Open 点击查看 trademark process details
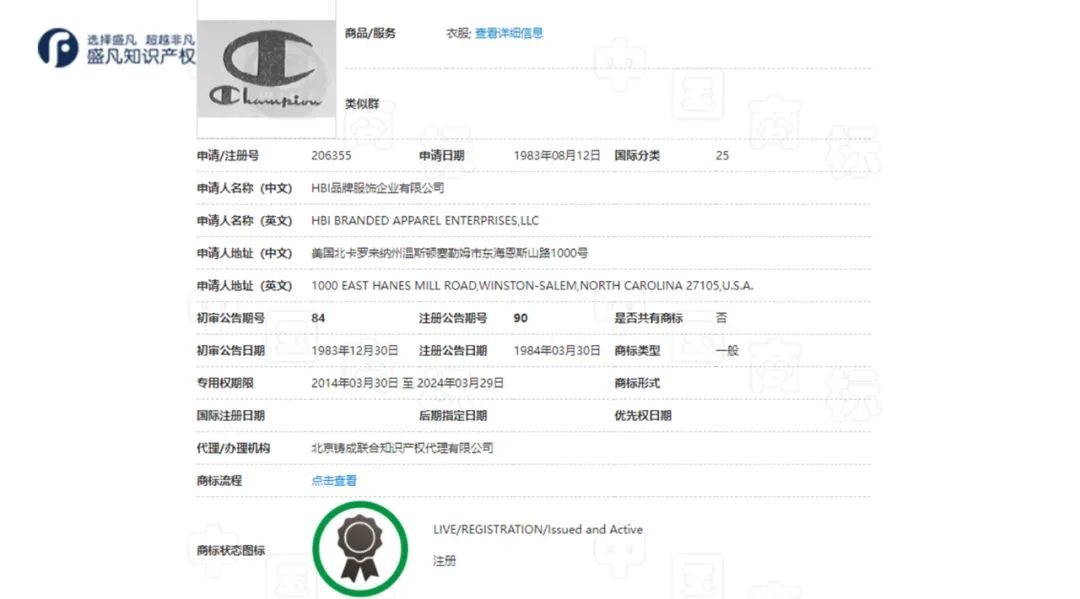1080x599 pixels. tap(334, 481)
